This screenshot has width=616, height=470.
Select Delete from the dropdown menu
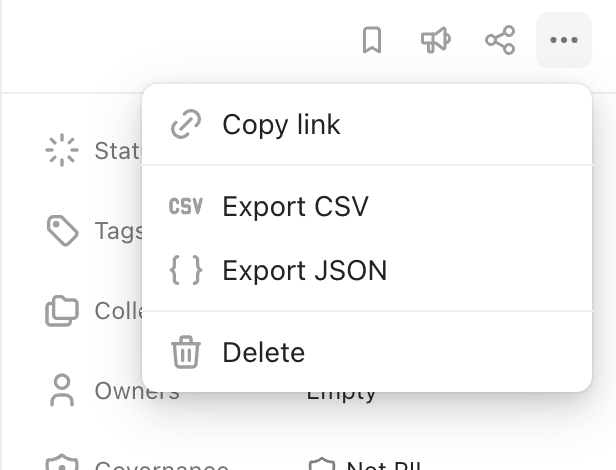367,352
